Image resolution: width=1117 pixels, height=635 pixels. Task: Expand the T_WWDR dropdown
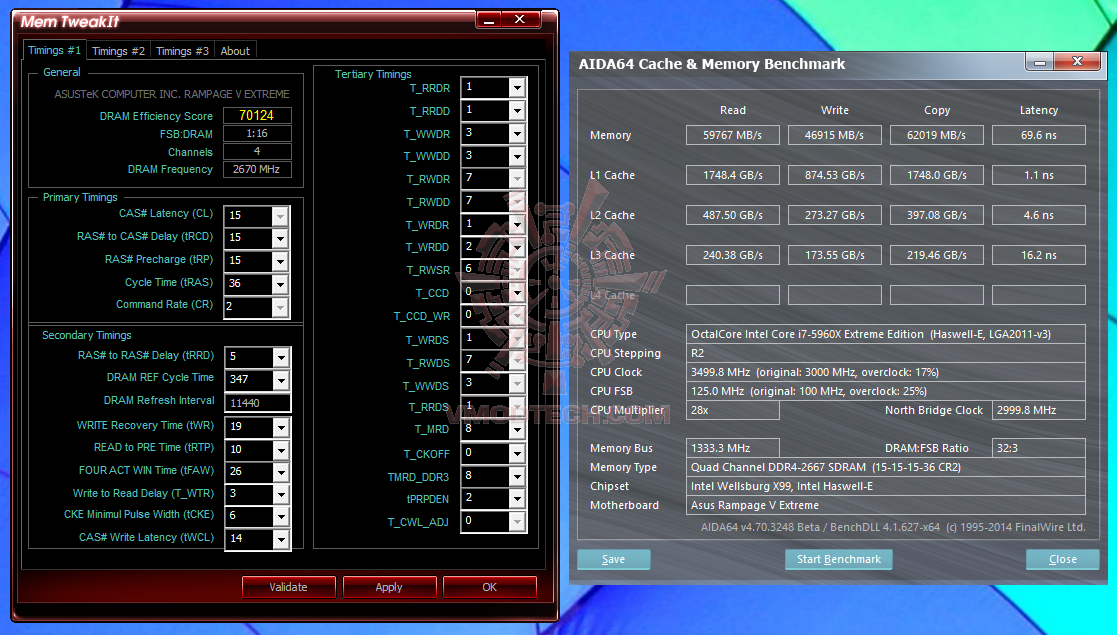[517, 133]
